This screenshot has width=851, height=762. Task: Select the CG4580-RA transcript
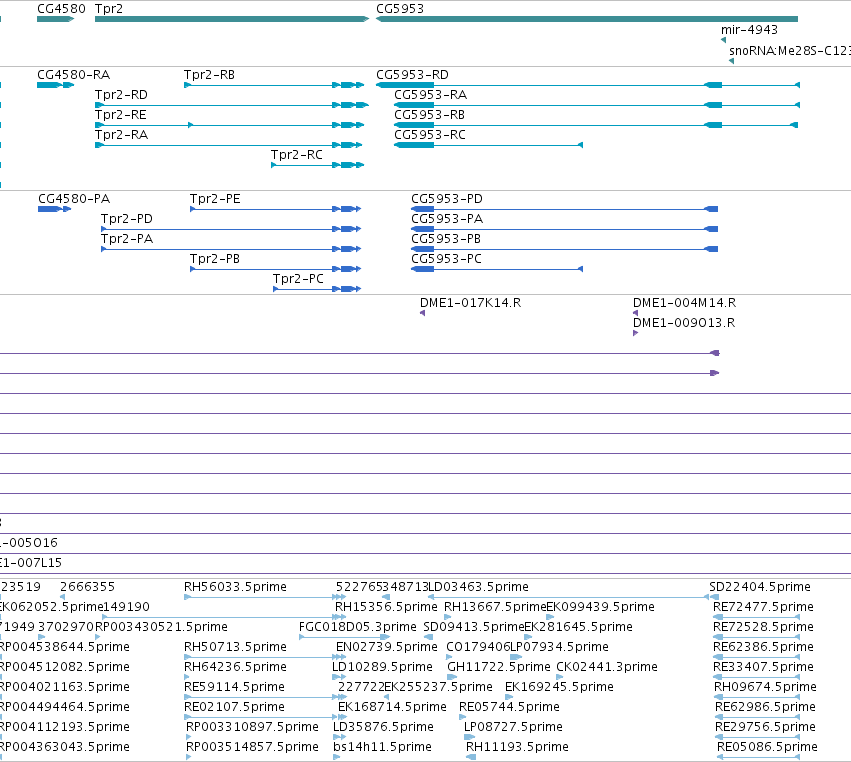55,85
